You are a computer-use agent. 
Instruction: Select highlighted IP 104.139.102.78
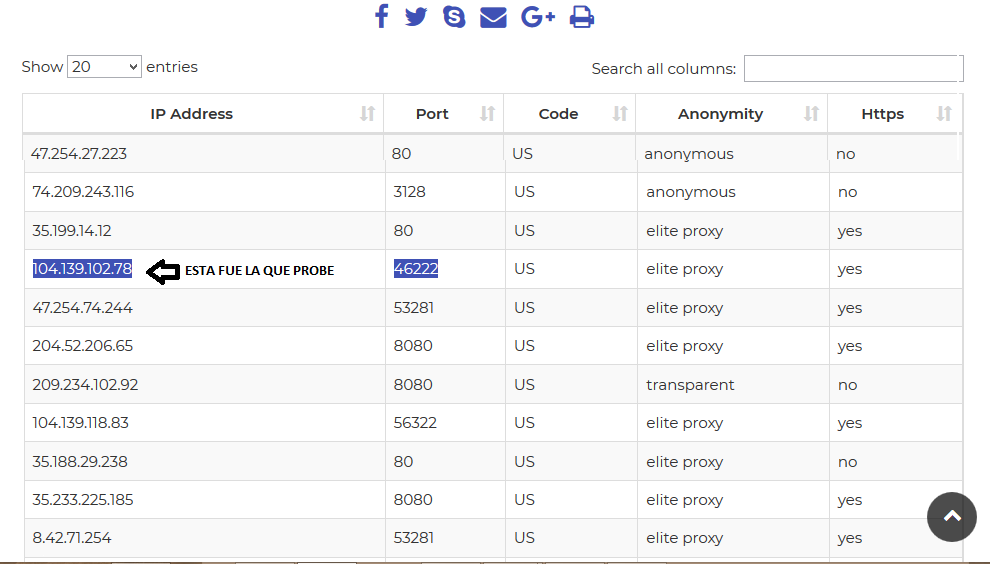coord(82,269)
